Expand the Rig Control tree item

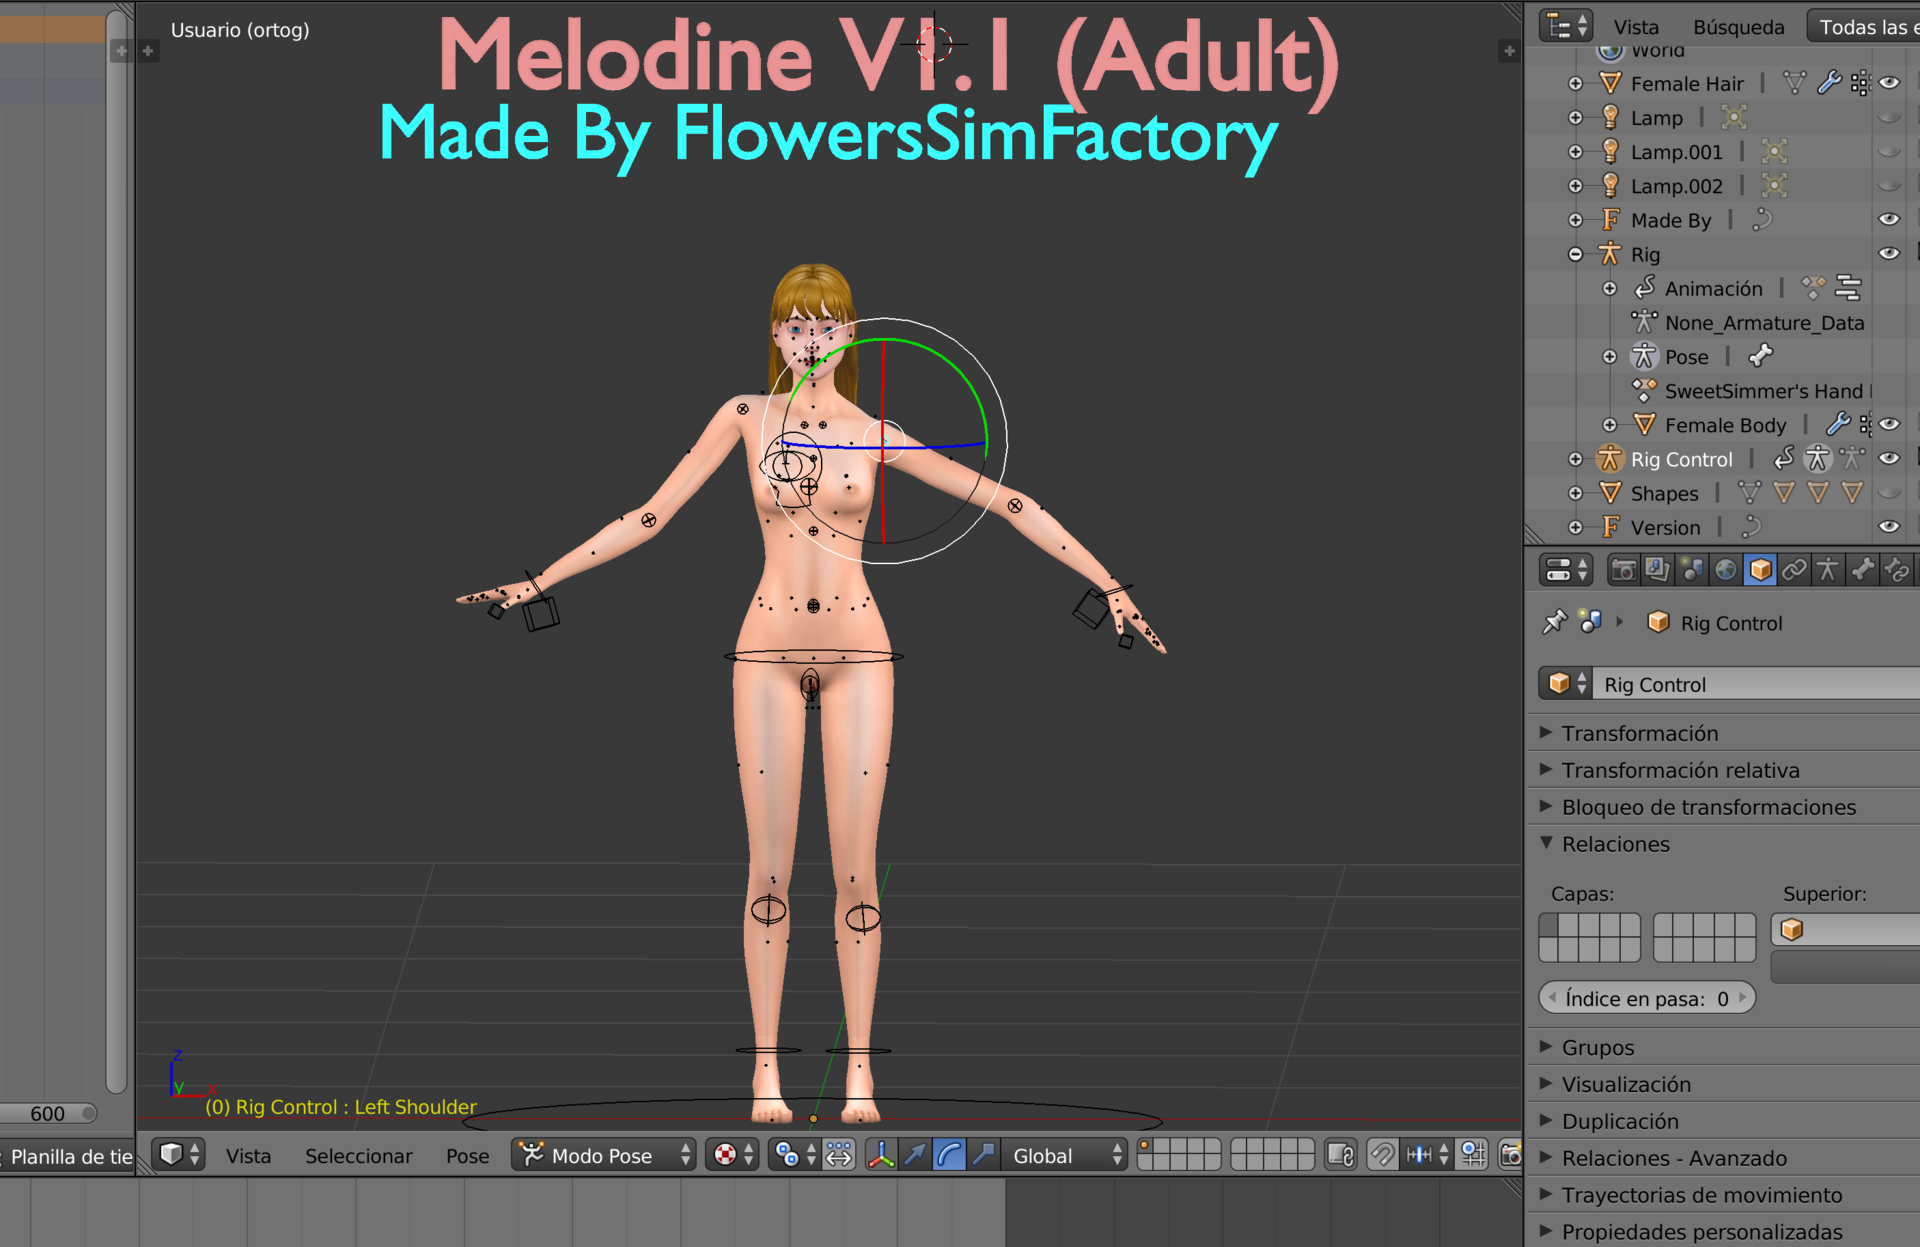point(1576,459)
